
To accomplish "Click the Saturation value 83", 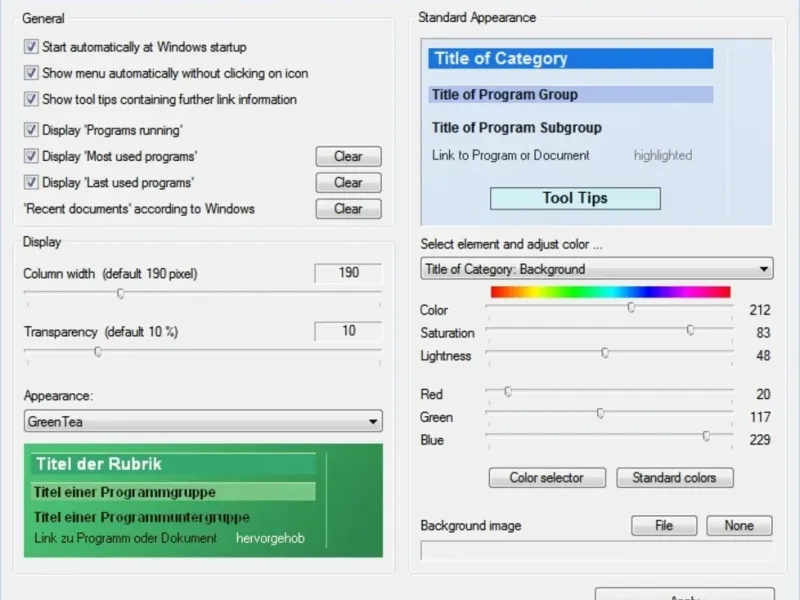I will click(763, 333).
